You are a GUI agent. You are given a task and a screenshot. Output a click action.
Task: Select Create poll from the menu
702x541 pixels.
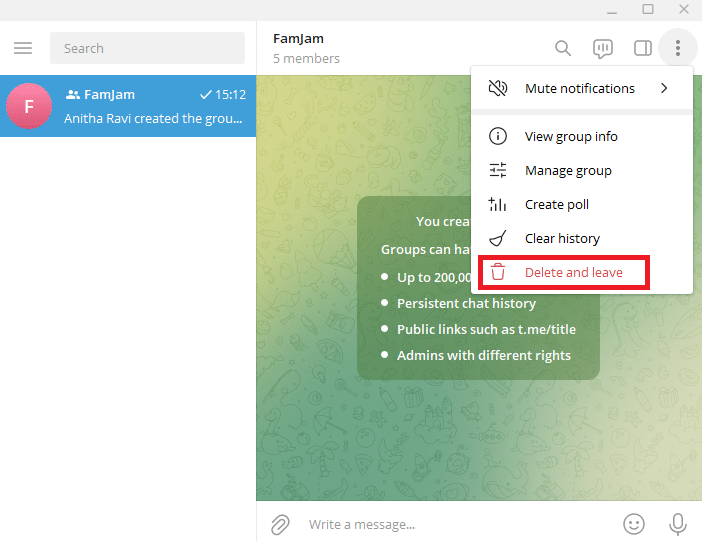coord(582,204)
